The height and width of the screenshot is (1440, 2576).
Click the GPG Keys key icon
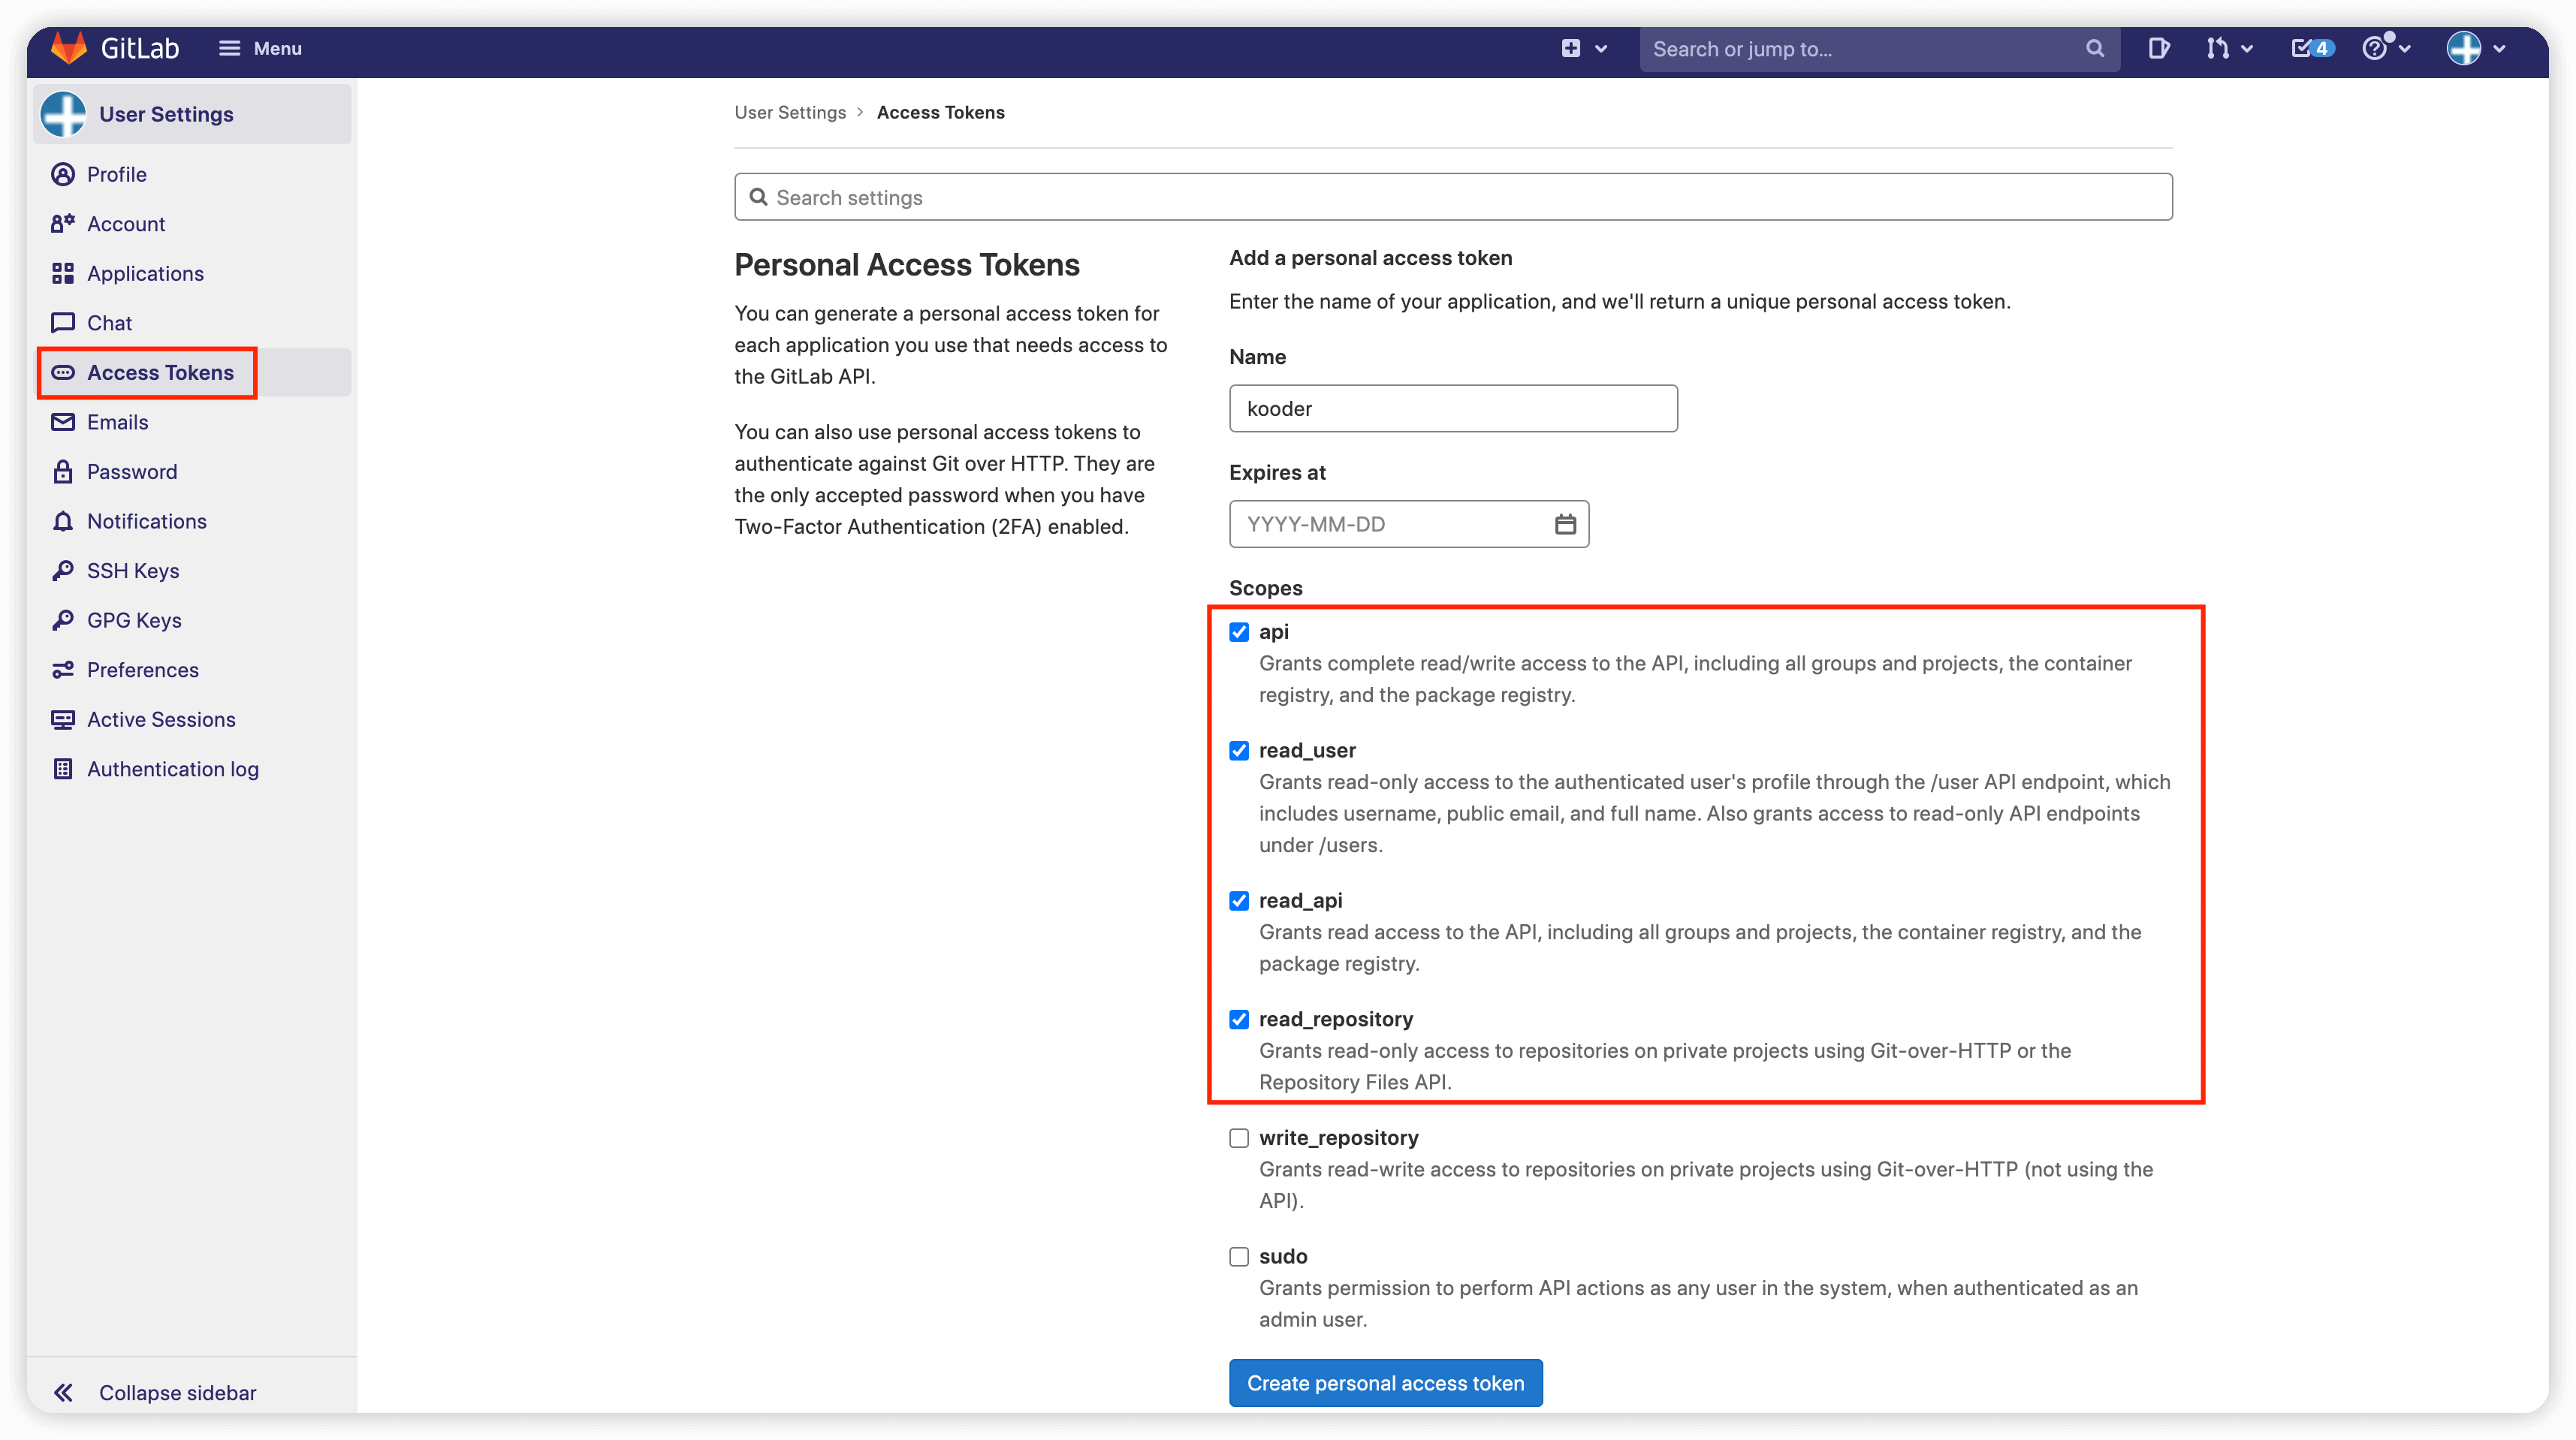(x=63, y=620)
